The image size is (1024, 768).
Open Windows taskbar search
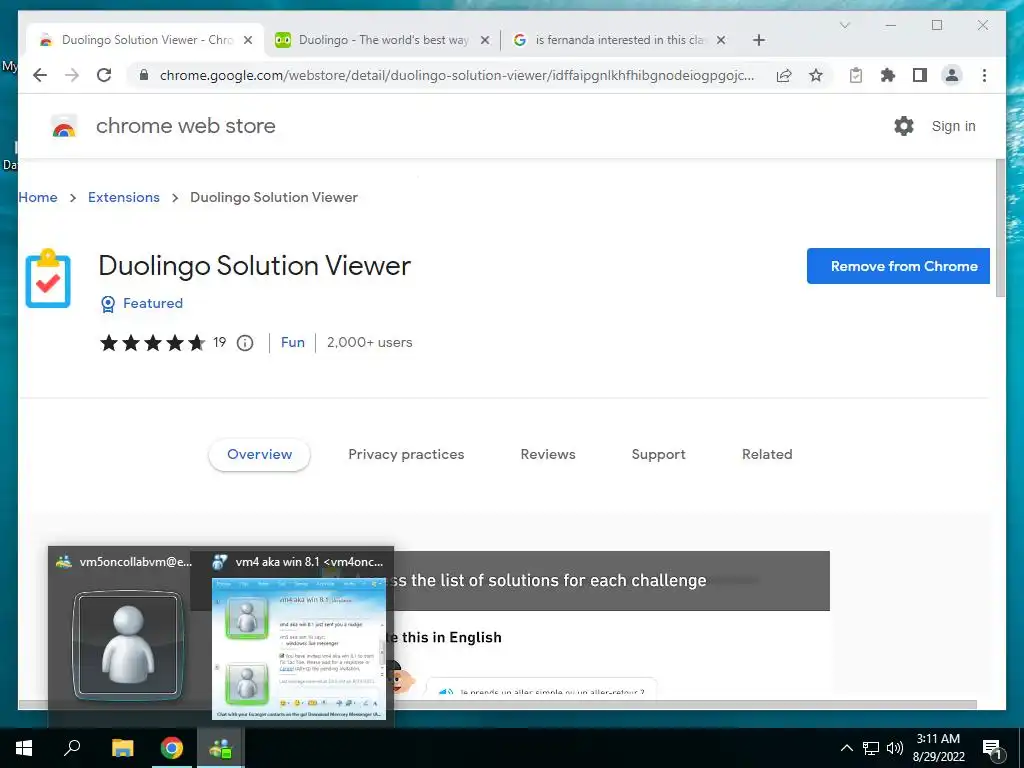72,748
